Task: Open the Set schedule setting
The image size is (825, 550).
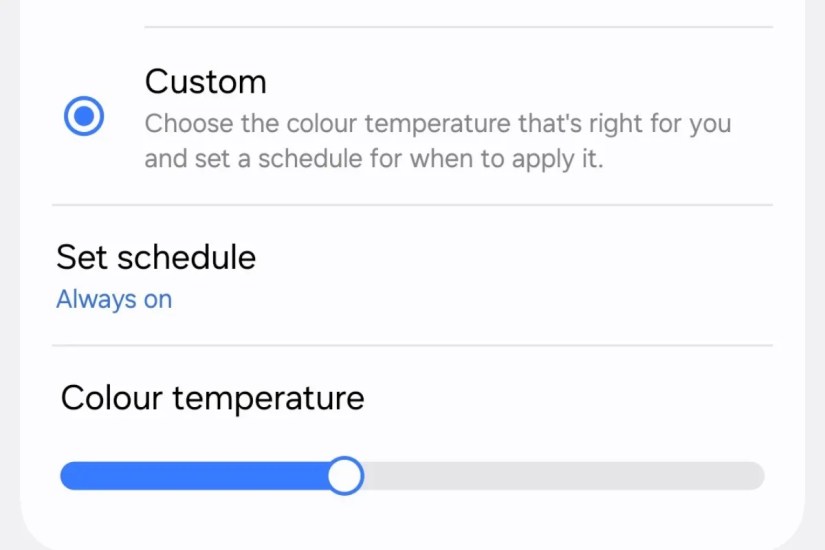Action: tap(156, 258)
